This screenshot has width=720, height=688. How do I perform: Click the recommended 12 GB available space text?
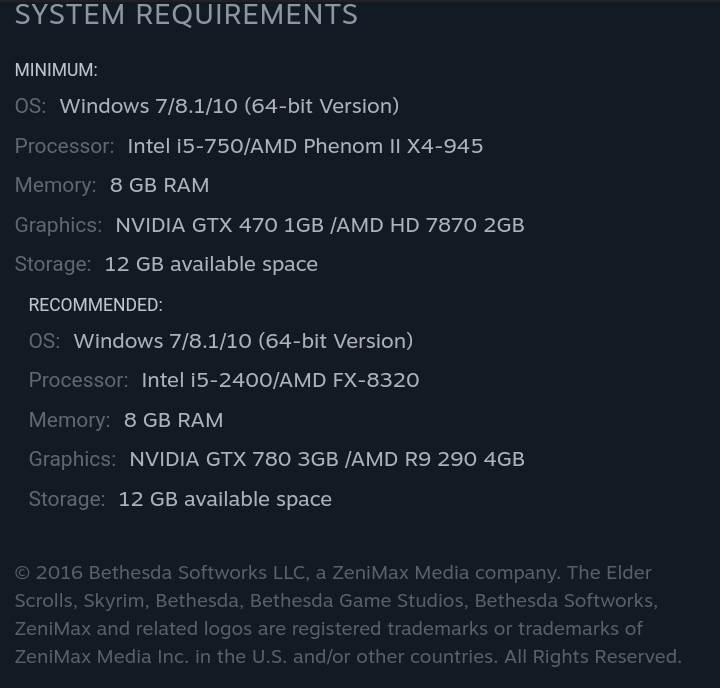pyautogui.click(x=225, y=499)
